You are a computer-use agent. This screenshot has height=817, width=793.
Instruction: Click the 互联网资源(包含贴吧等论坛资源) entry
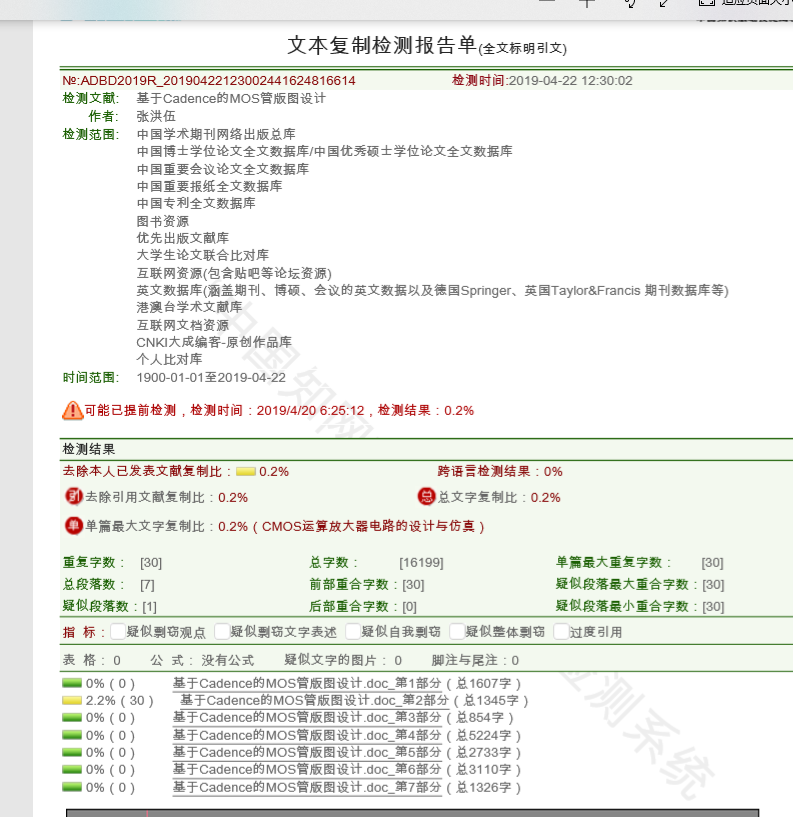click(x=234, y=274)
